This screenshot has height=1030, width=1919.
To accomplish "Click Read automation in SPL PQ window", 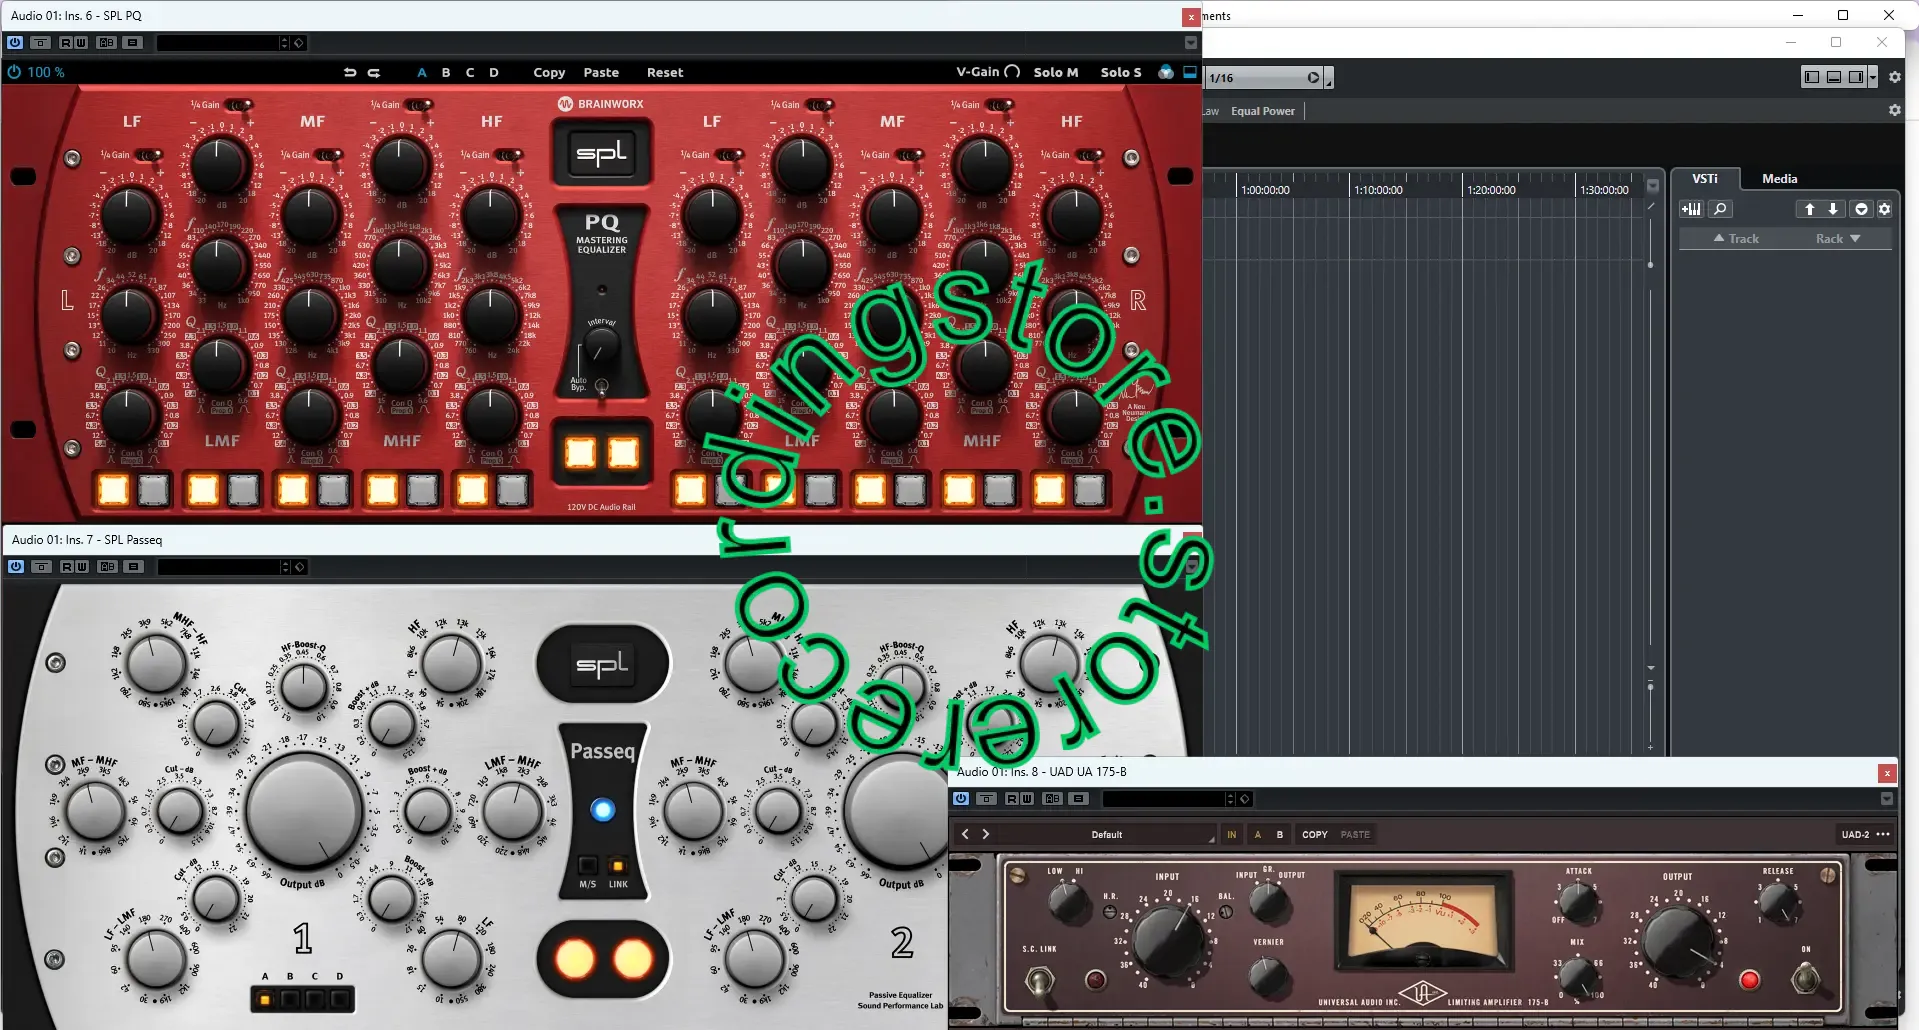I will point(66,43).
